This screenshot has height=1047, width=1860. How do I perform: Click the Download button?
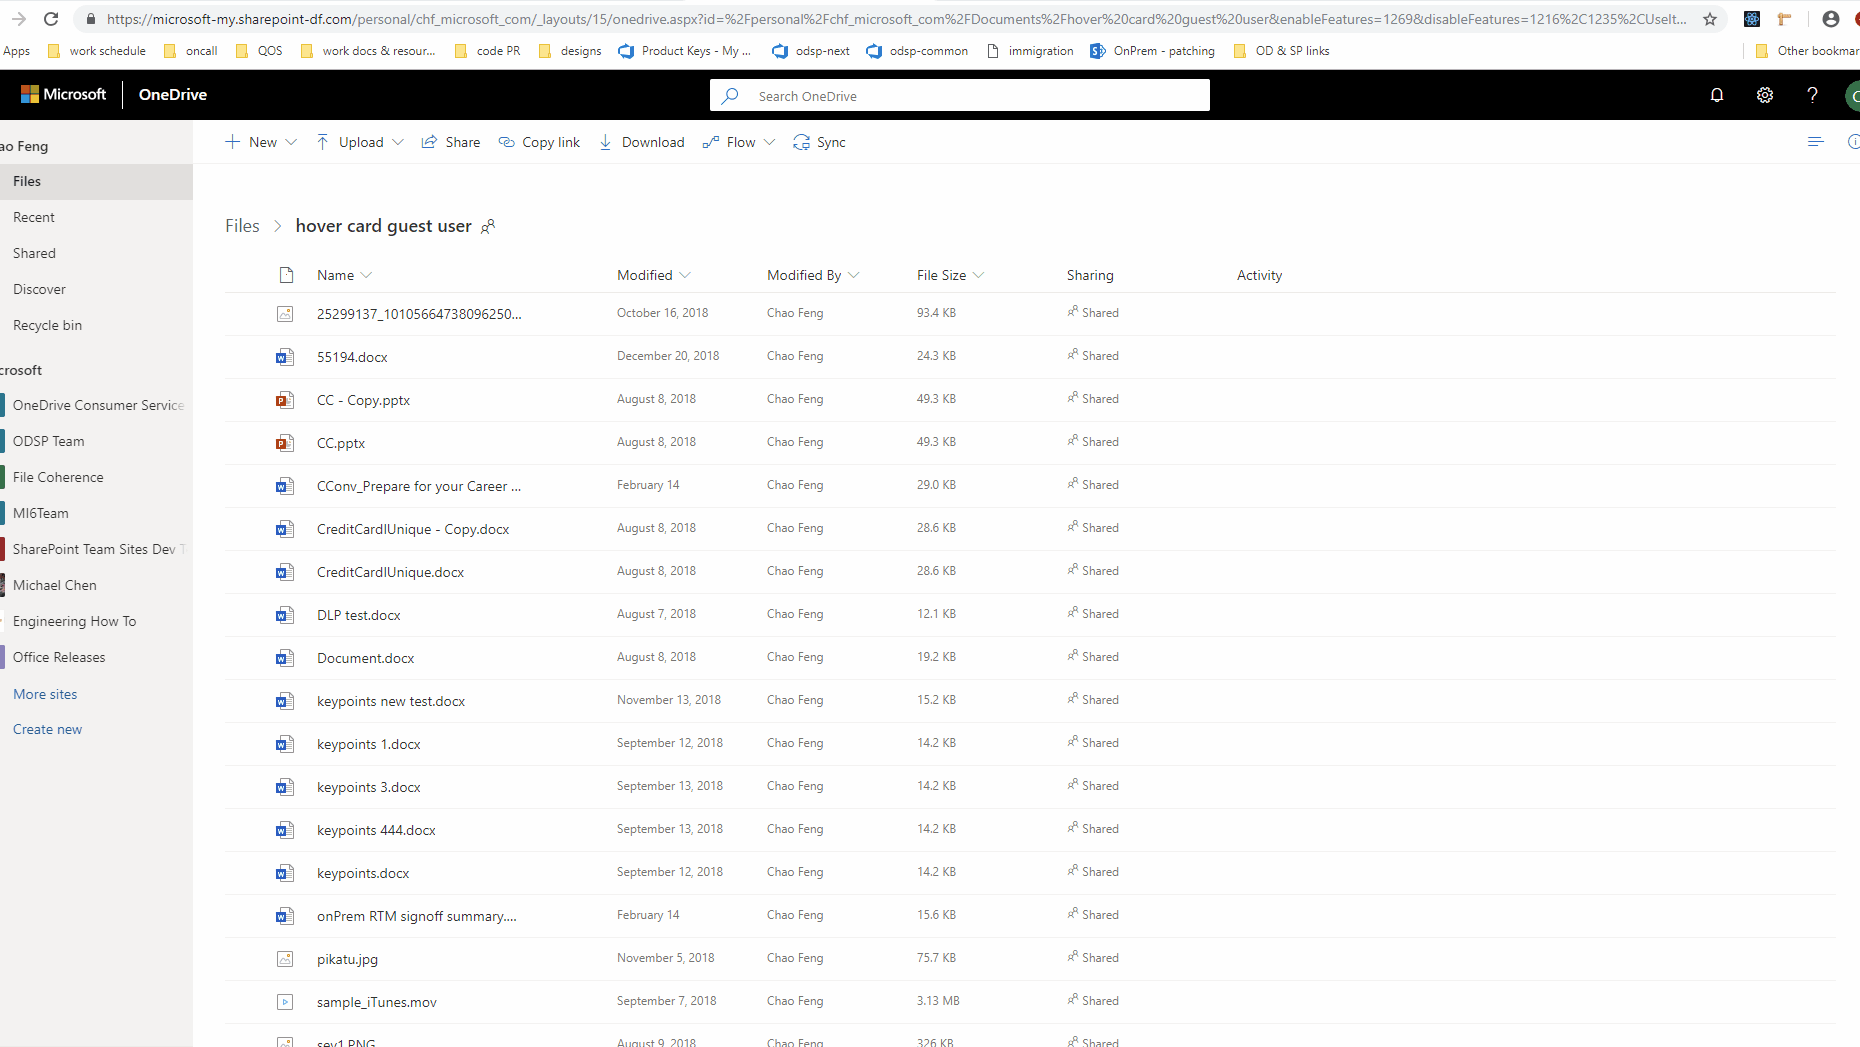tap(641, 142)
